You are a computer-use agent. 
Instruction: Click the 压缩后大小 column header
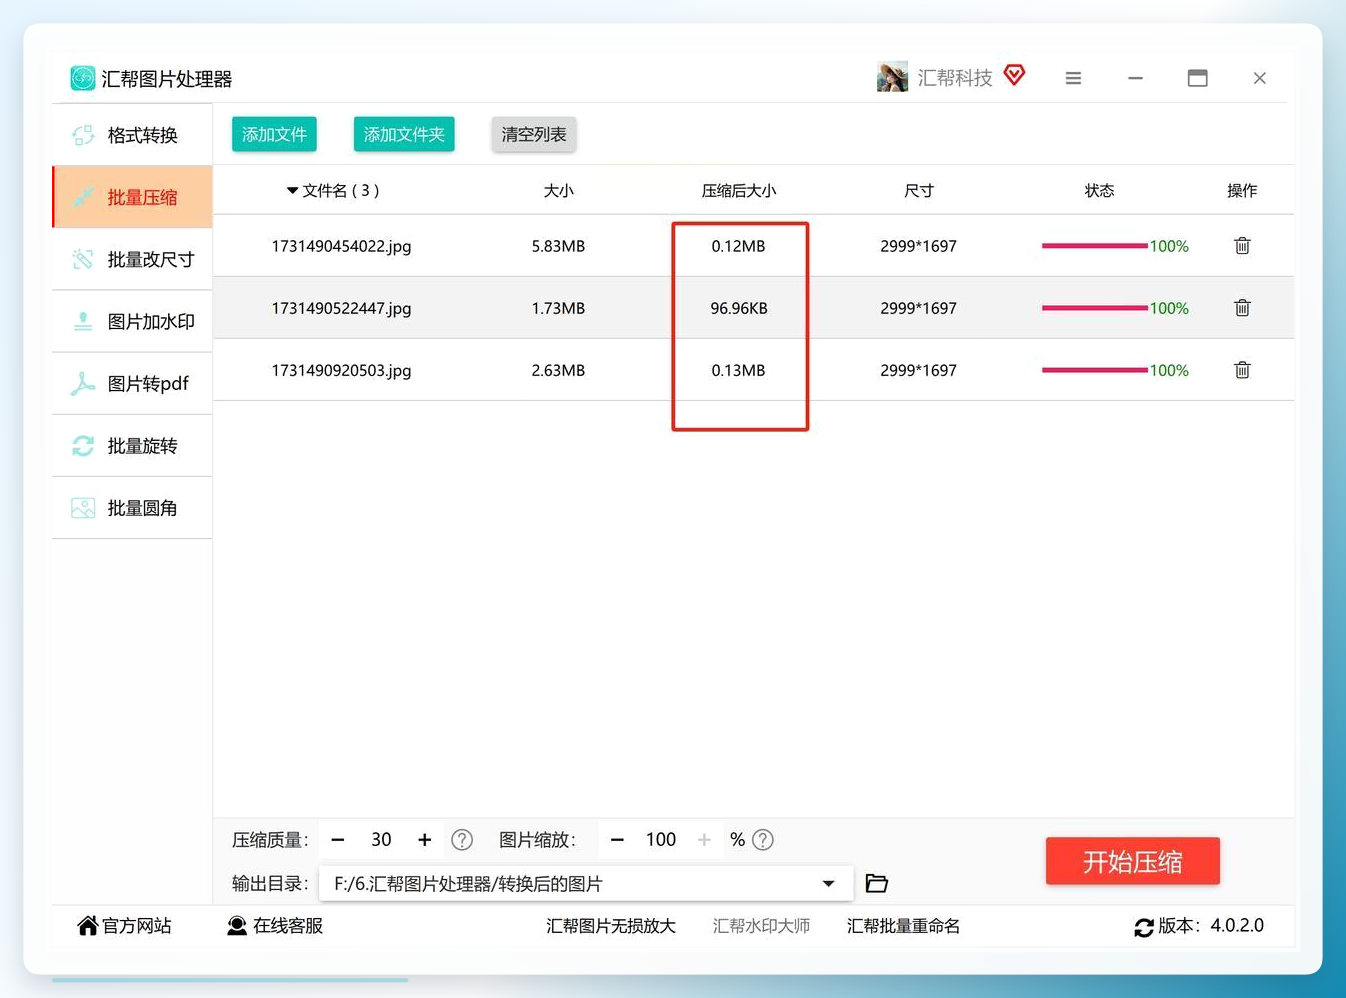pos(739,190)
